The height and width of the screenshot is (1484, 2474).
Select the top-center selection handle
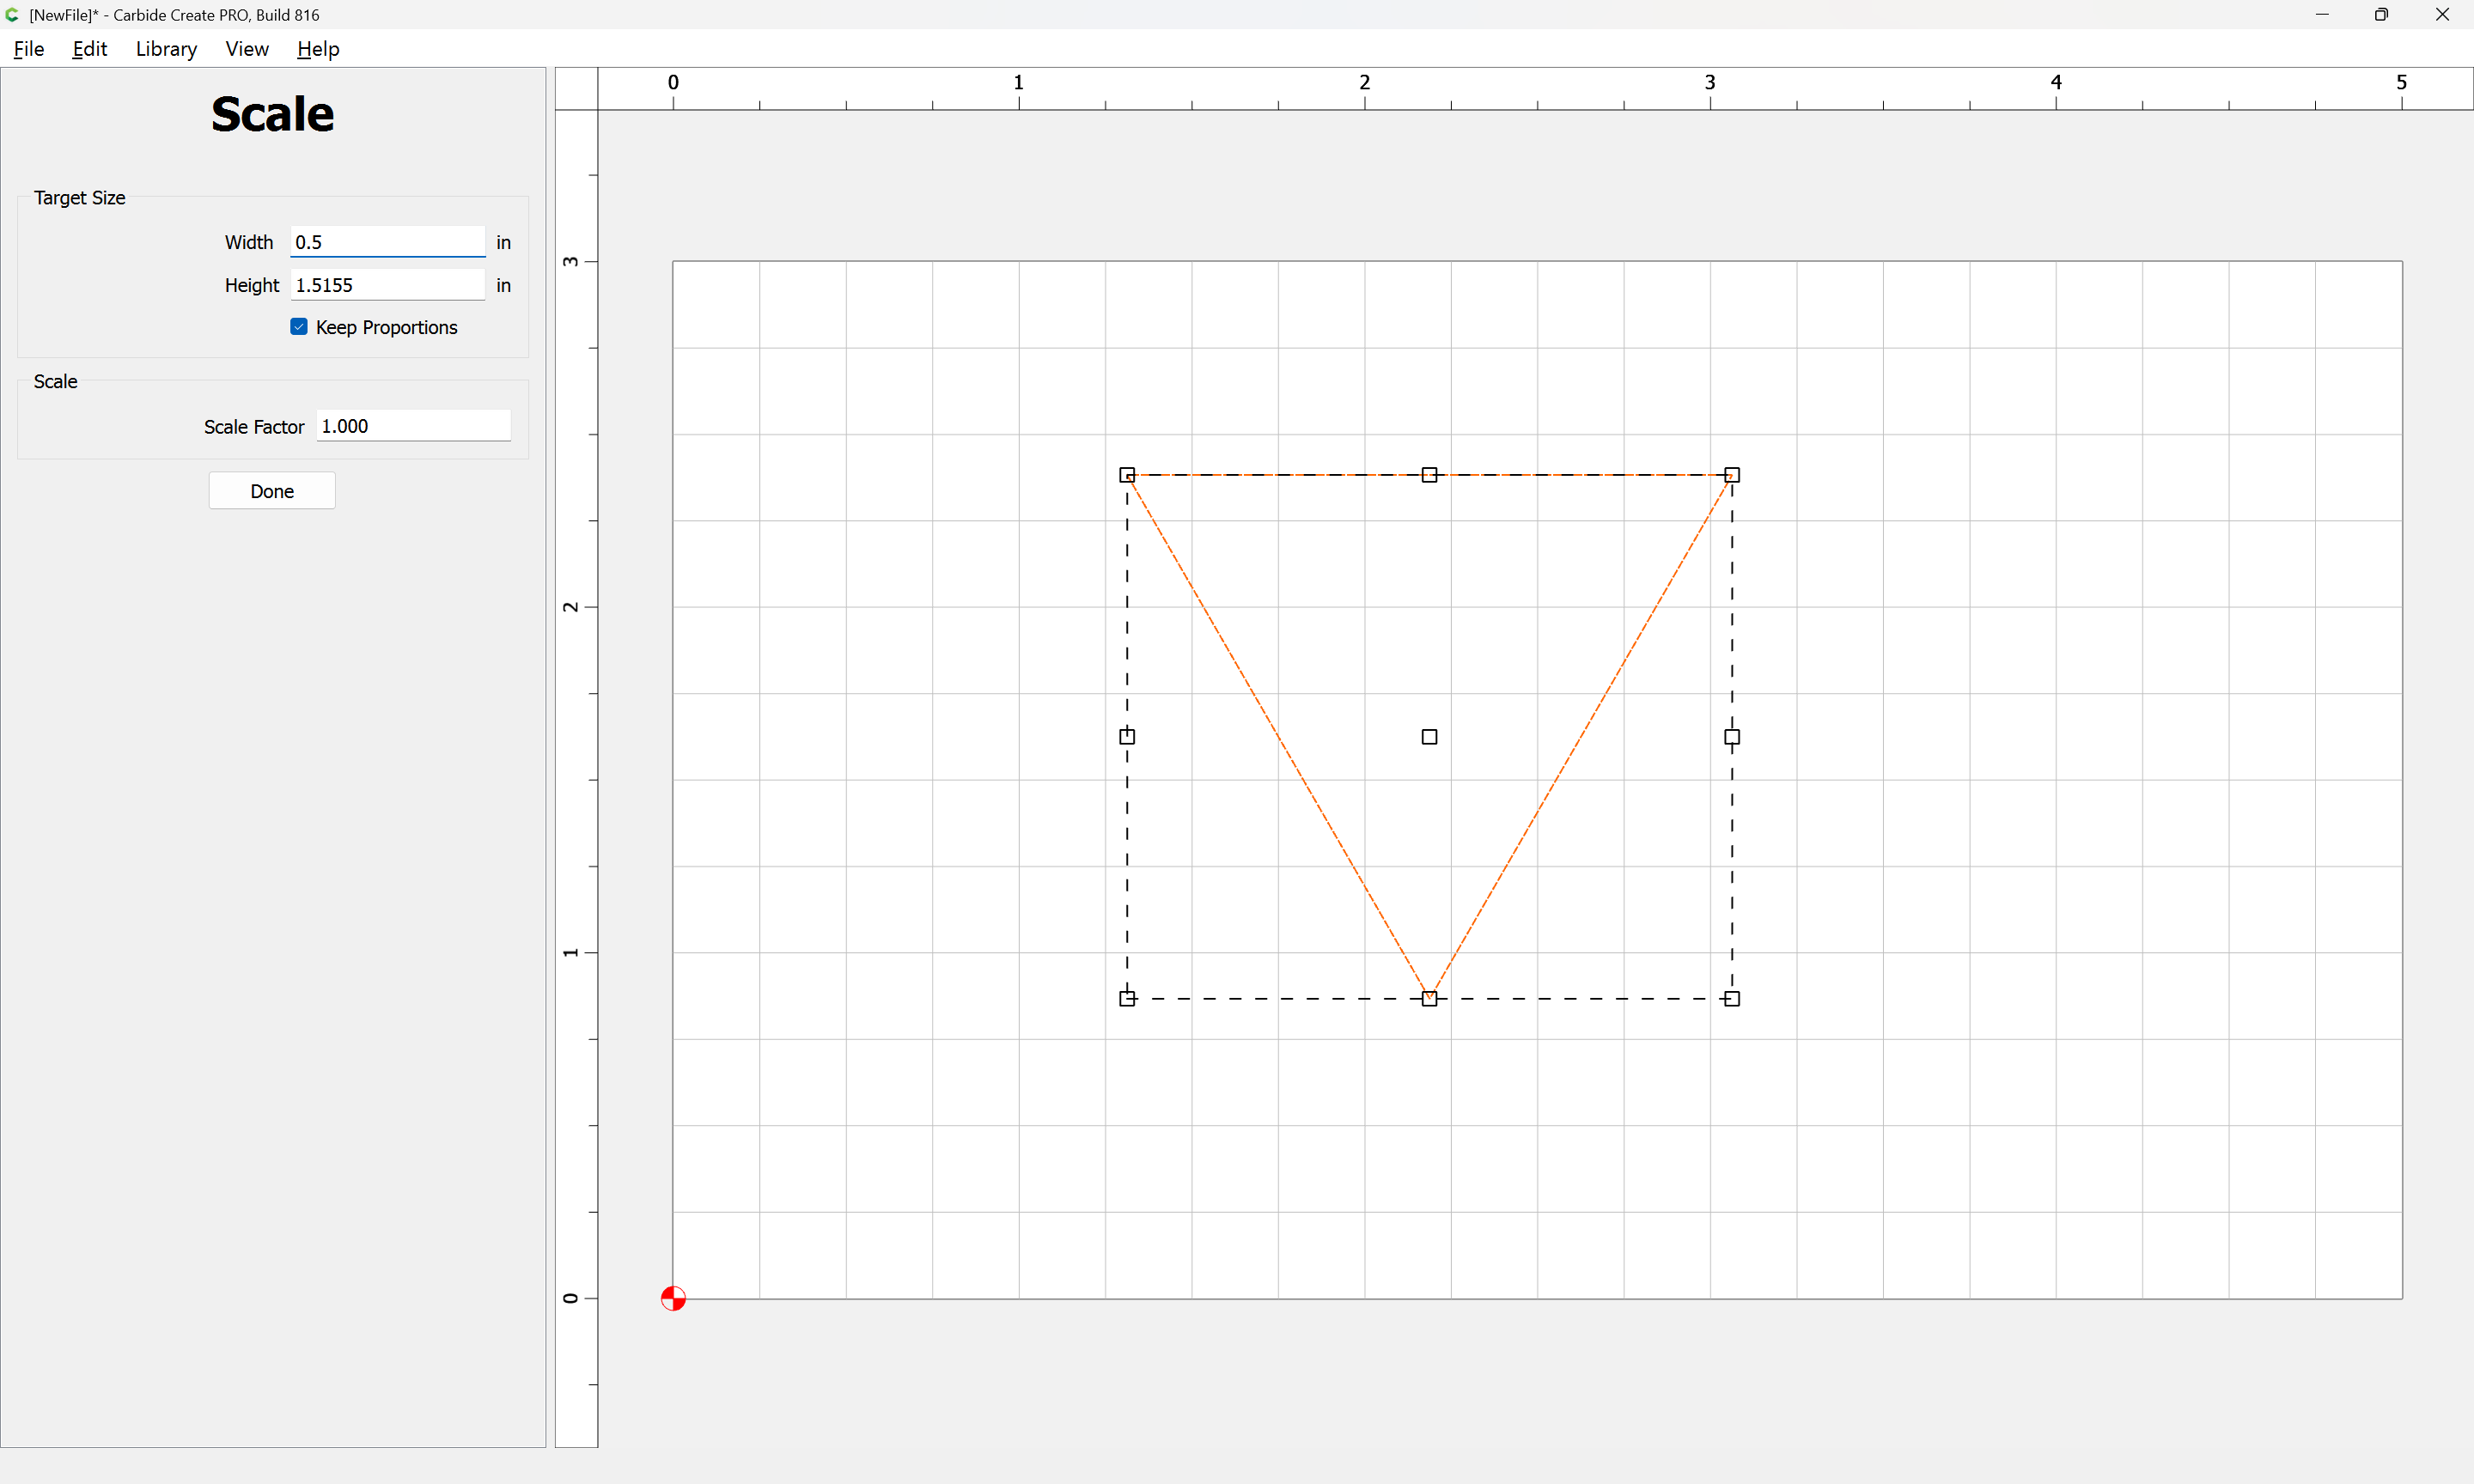click(x=1429, y=475)
